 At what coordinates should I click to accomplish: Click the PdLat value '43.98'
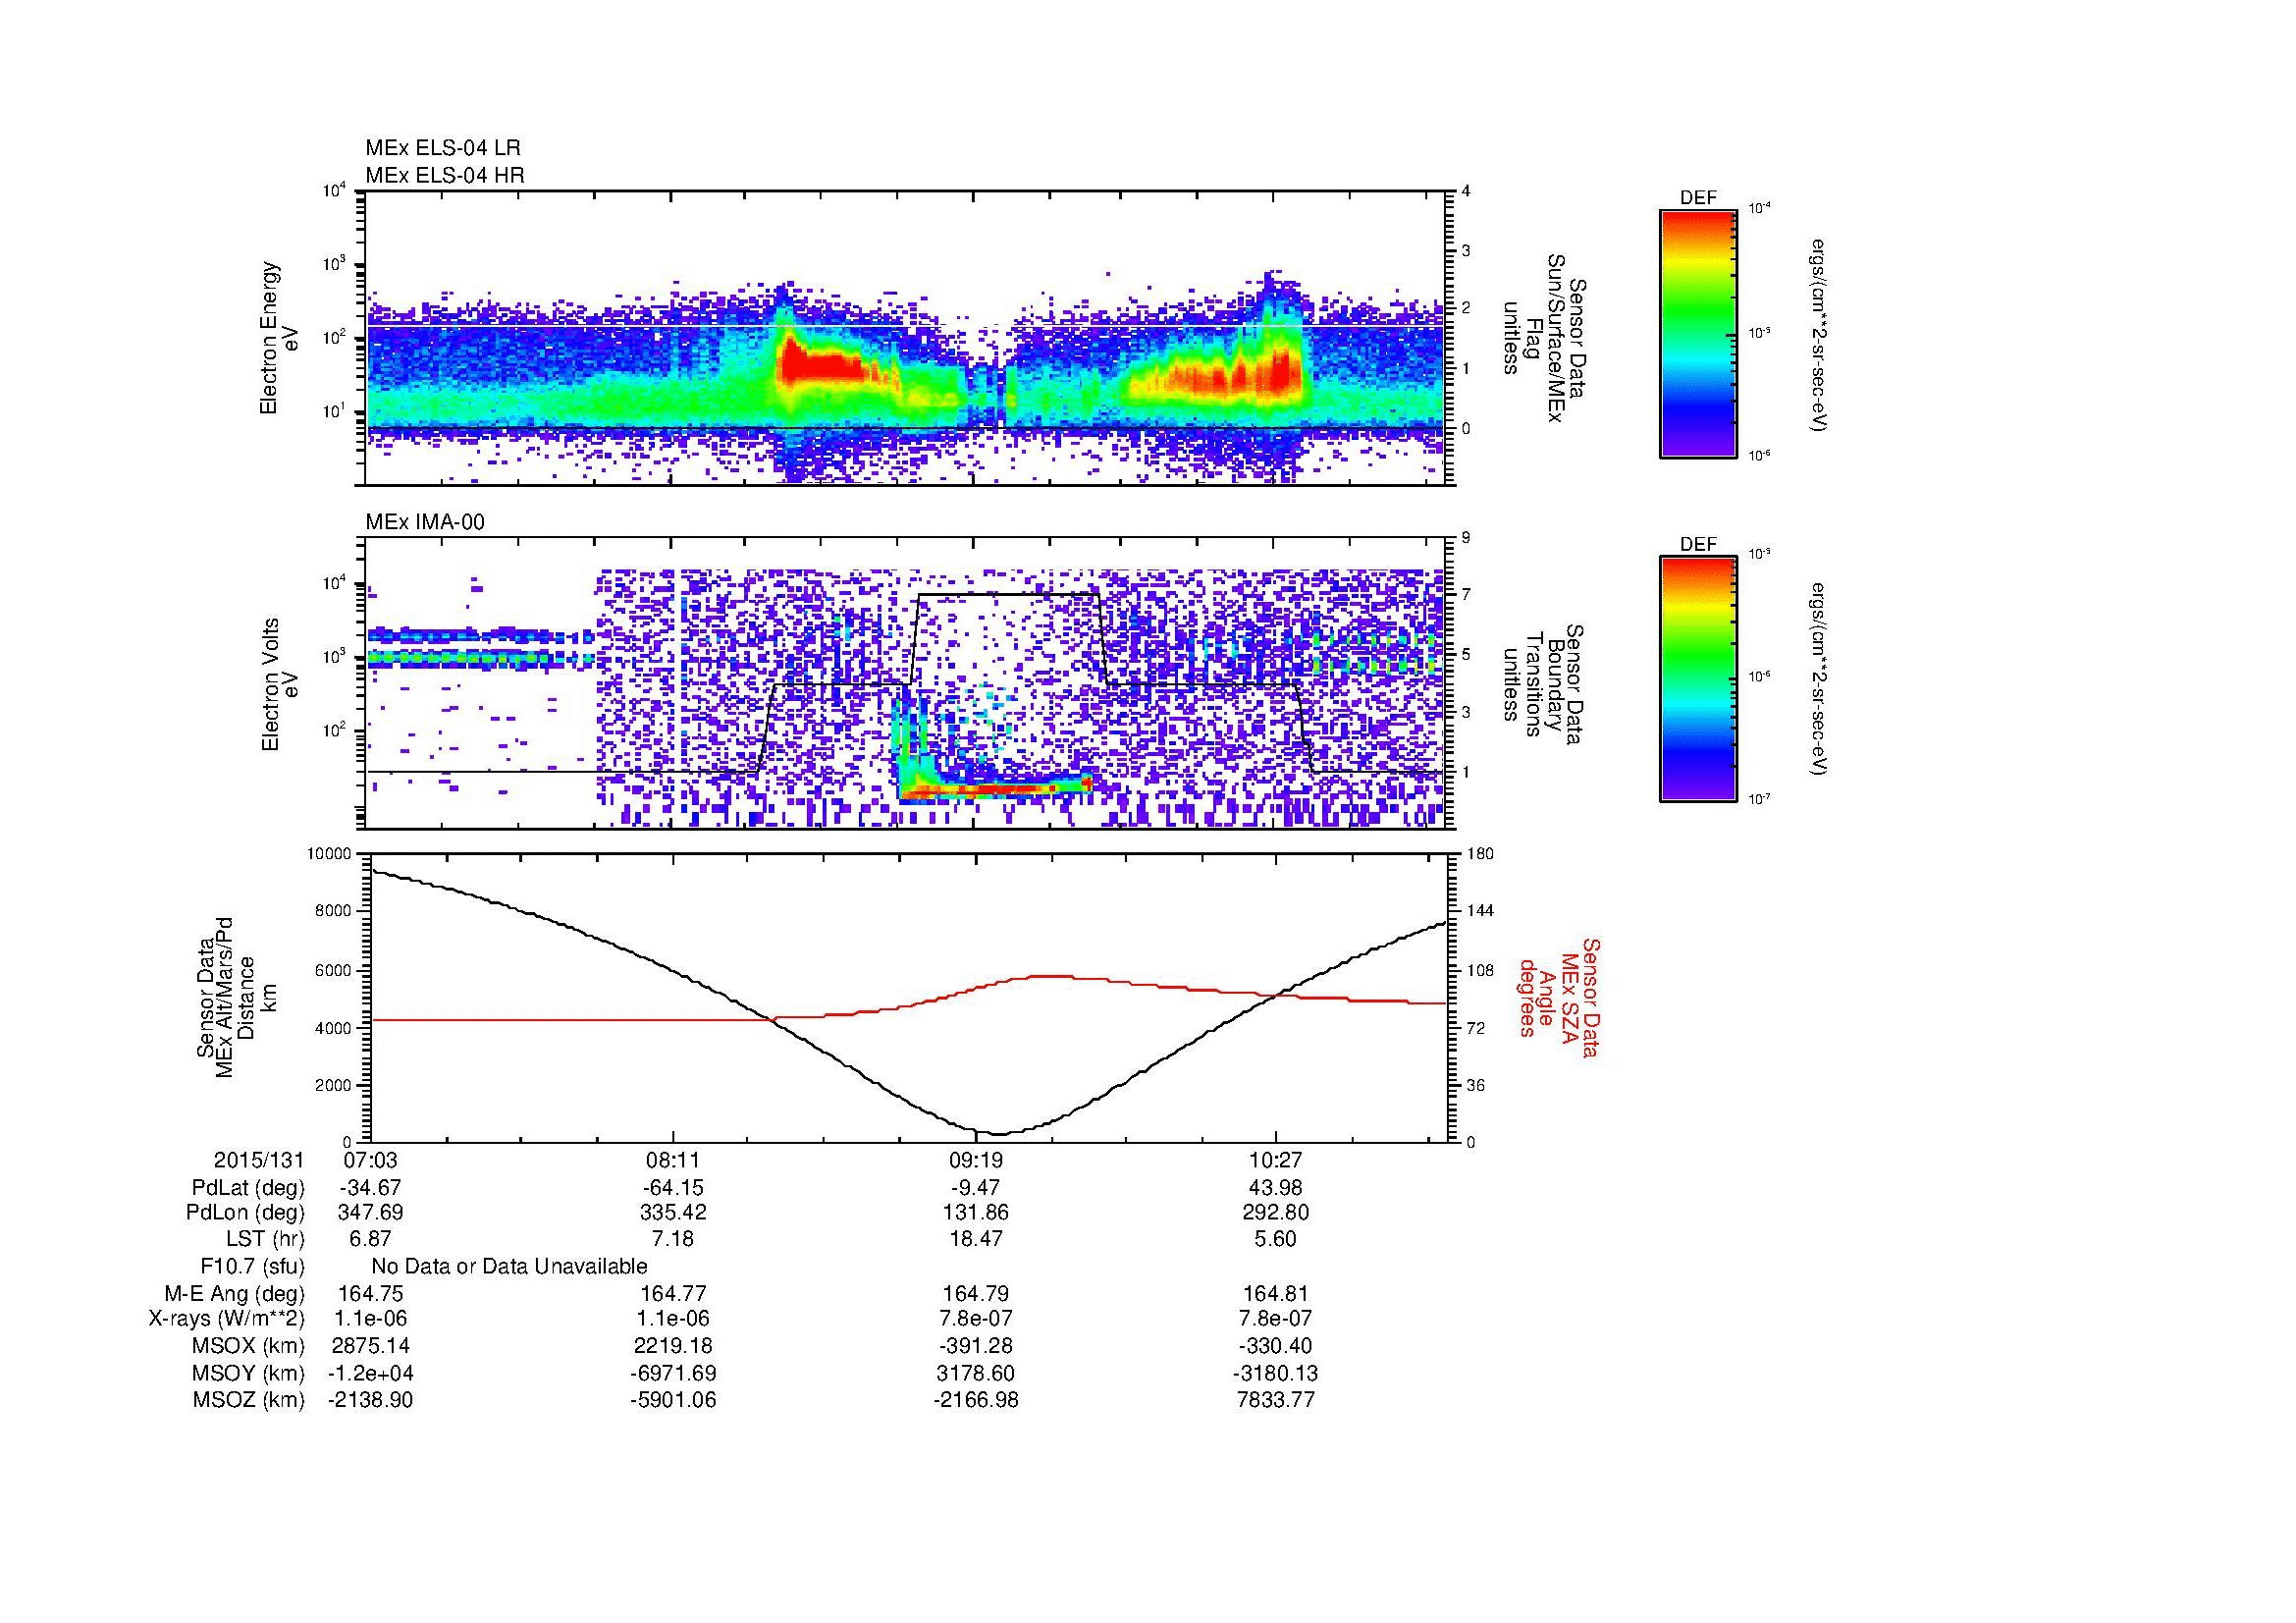pos(1276,1188)
